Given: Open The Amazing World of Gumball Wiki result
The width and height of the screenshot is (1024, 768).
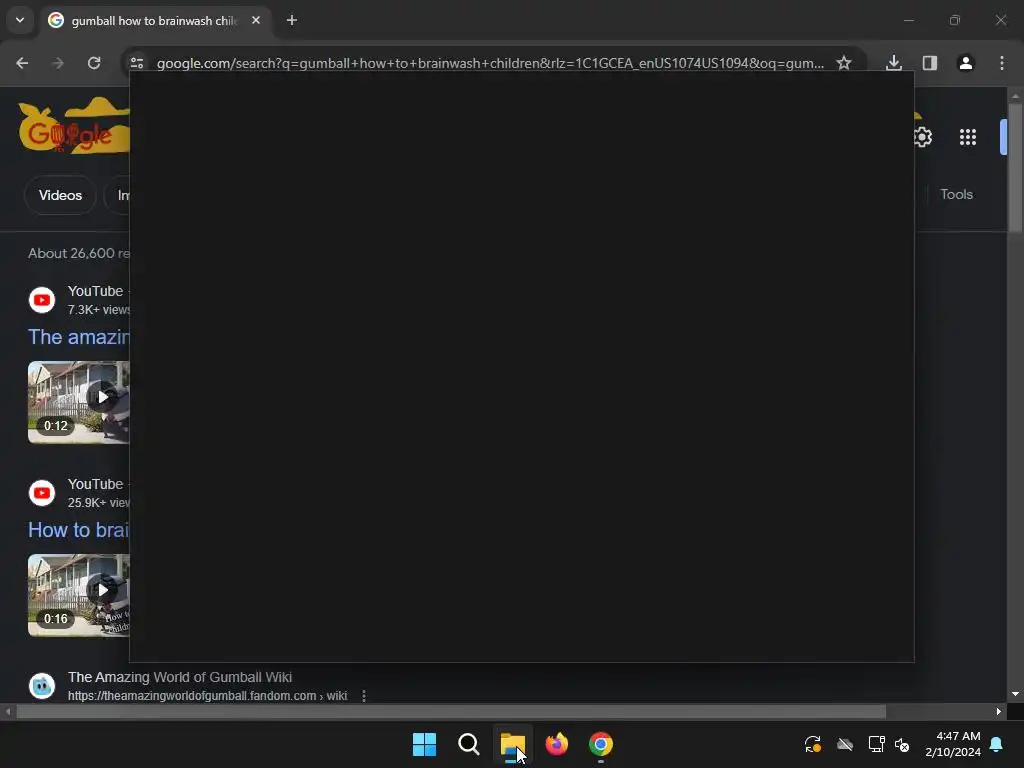Looking at the screenshot, I should [180, 677].
